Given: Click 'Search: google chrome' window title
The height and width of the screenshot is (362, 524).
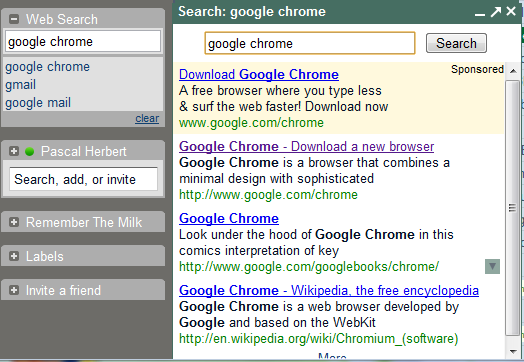Looking at the screenshot, I should point(252,12).
